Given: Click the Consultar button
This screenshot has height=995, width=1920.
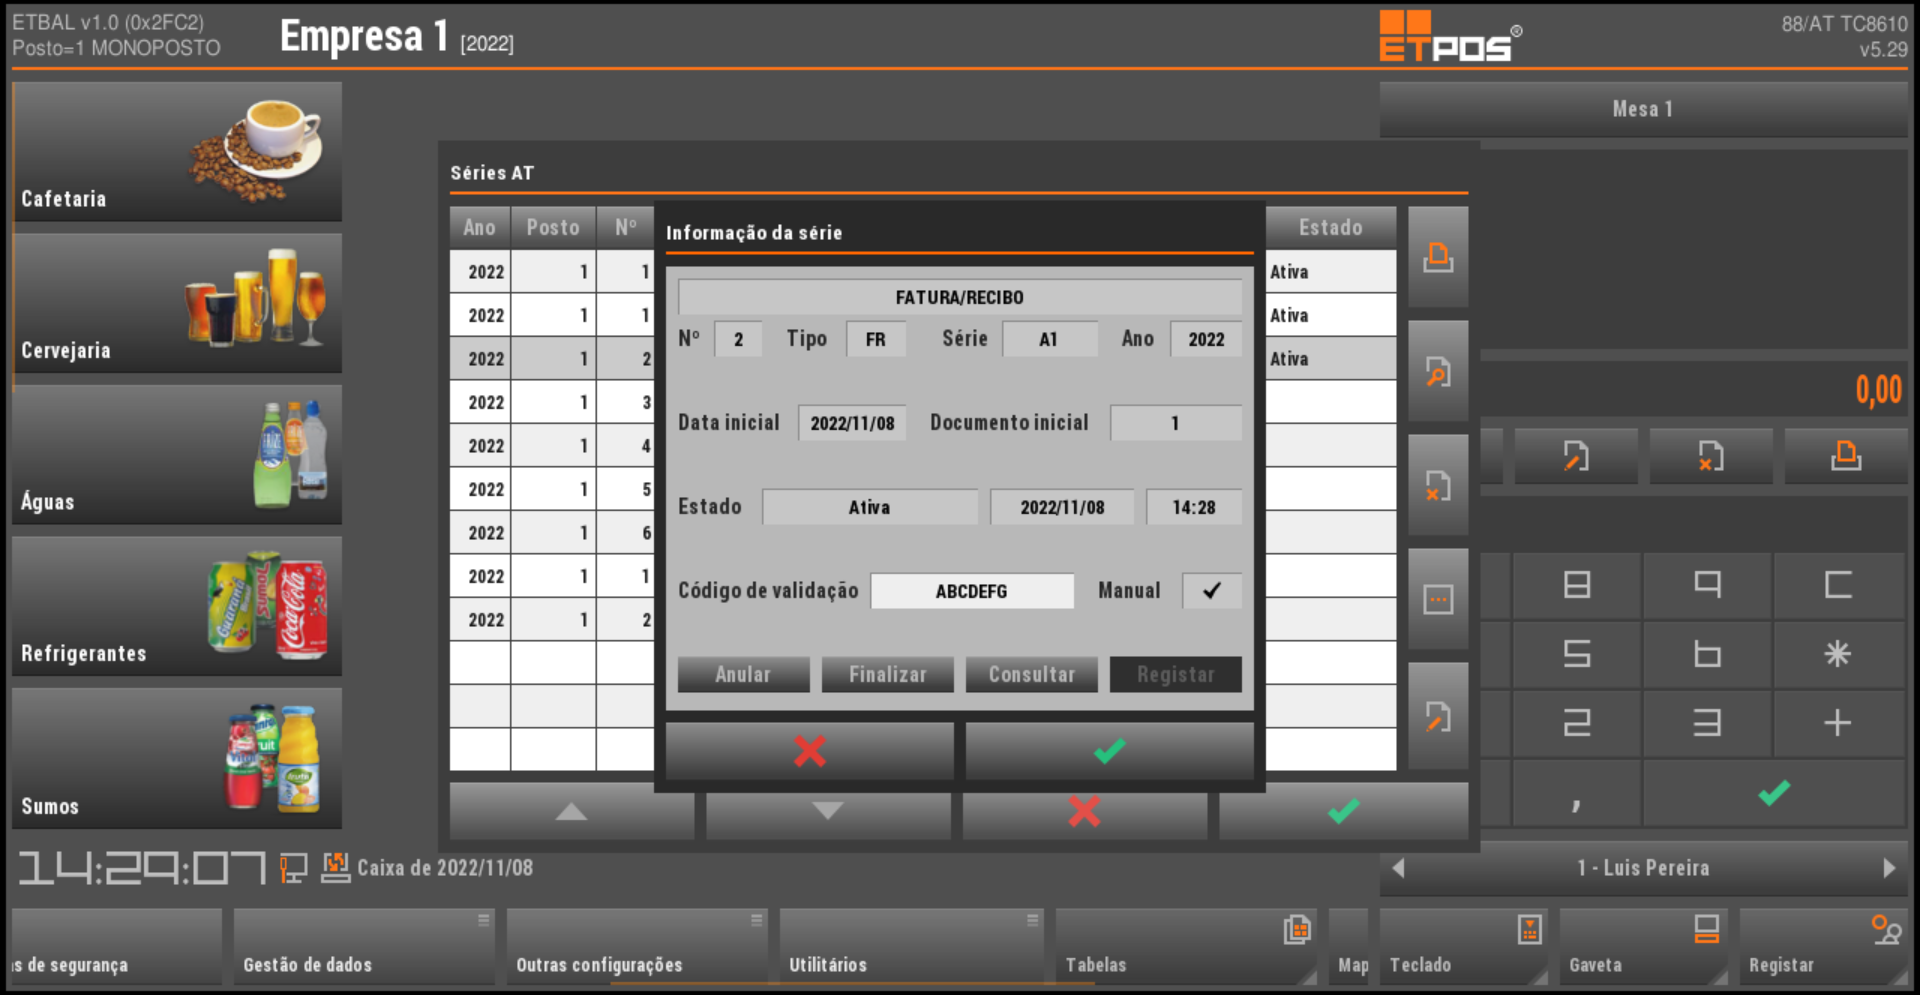Looking at the screenshot, I should [x=1031, y=674].
